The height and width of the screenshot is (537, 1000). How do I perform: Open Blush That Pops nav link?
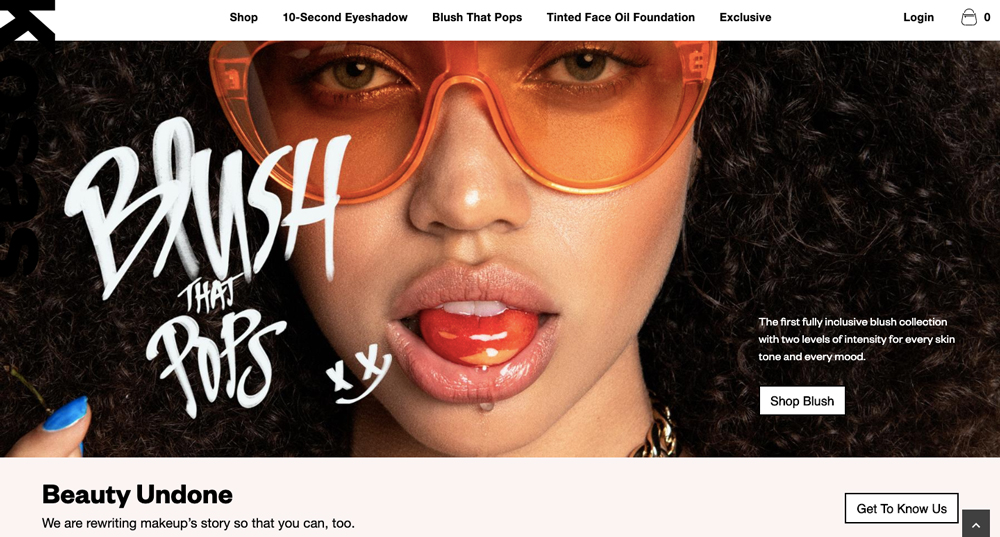click(x=477, y=17)
